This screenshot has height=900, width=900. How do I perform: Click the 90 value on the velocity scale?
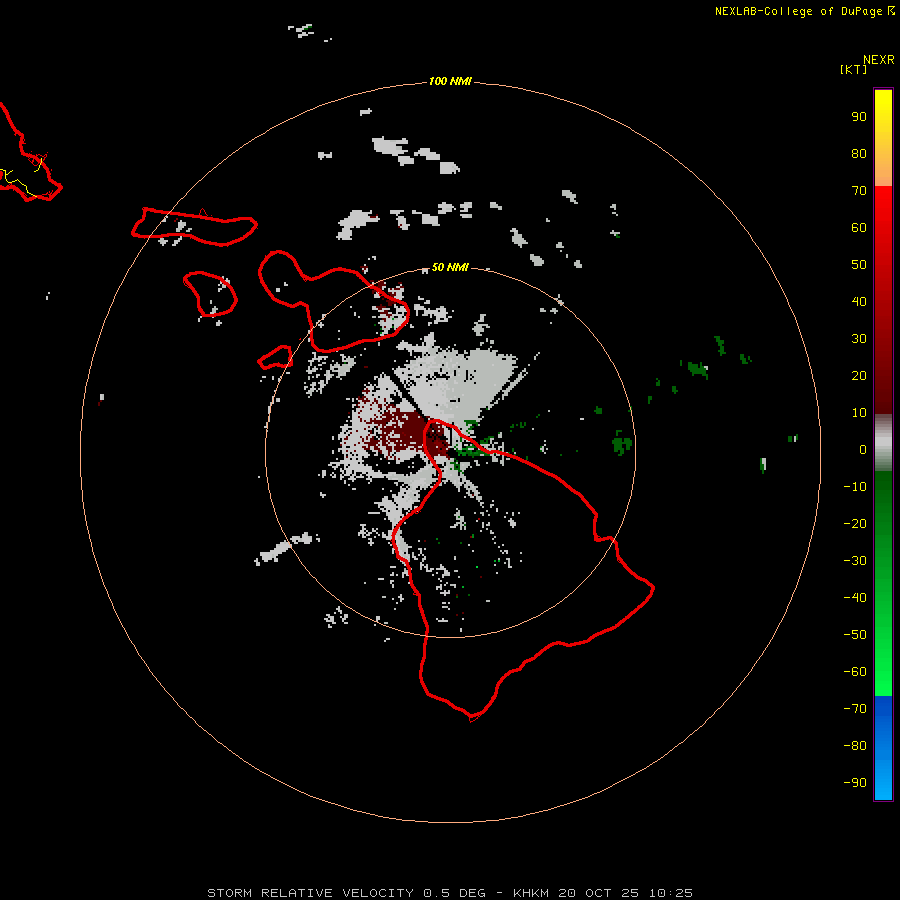859,117
